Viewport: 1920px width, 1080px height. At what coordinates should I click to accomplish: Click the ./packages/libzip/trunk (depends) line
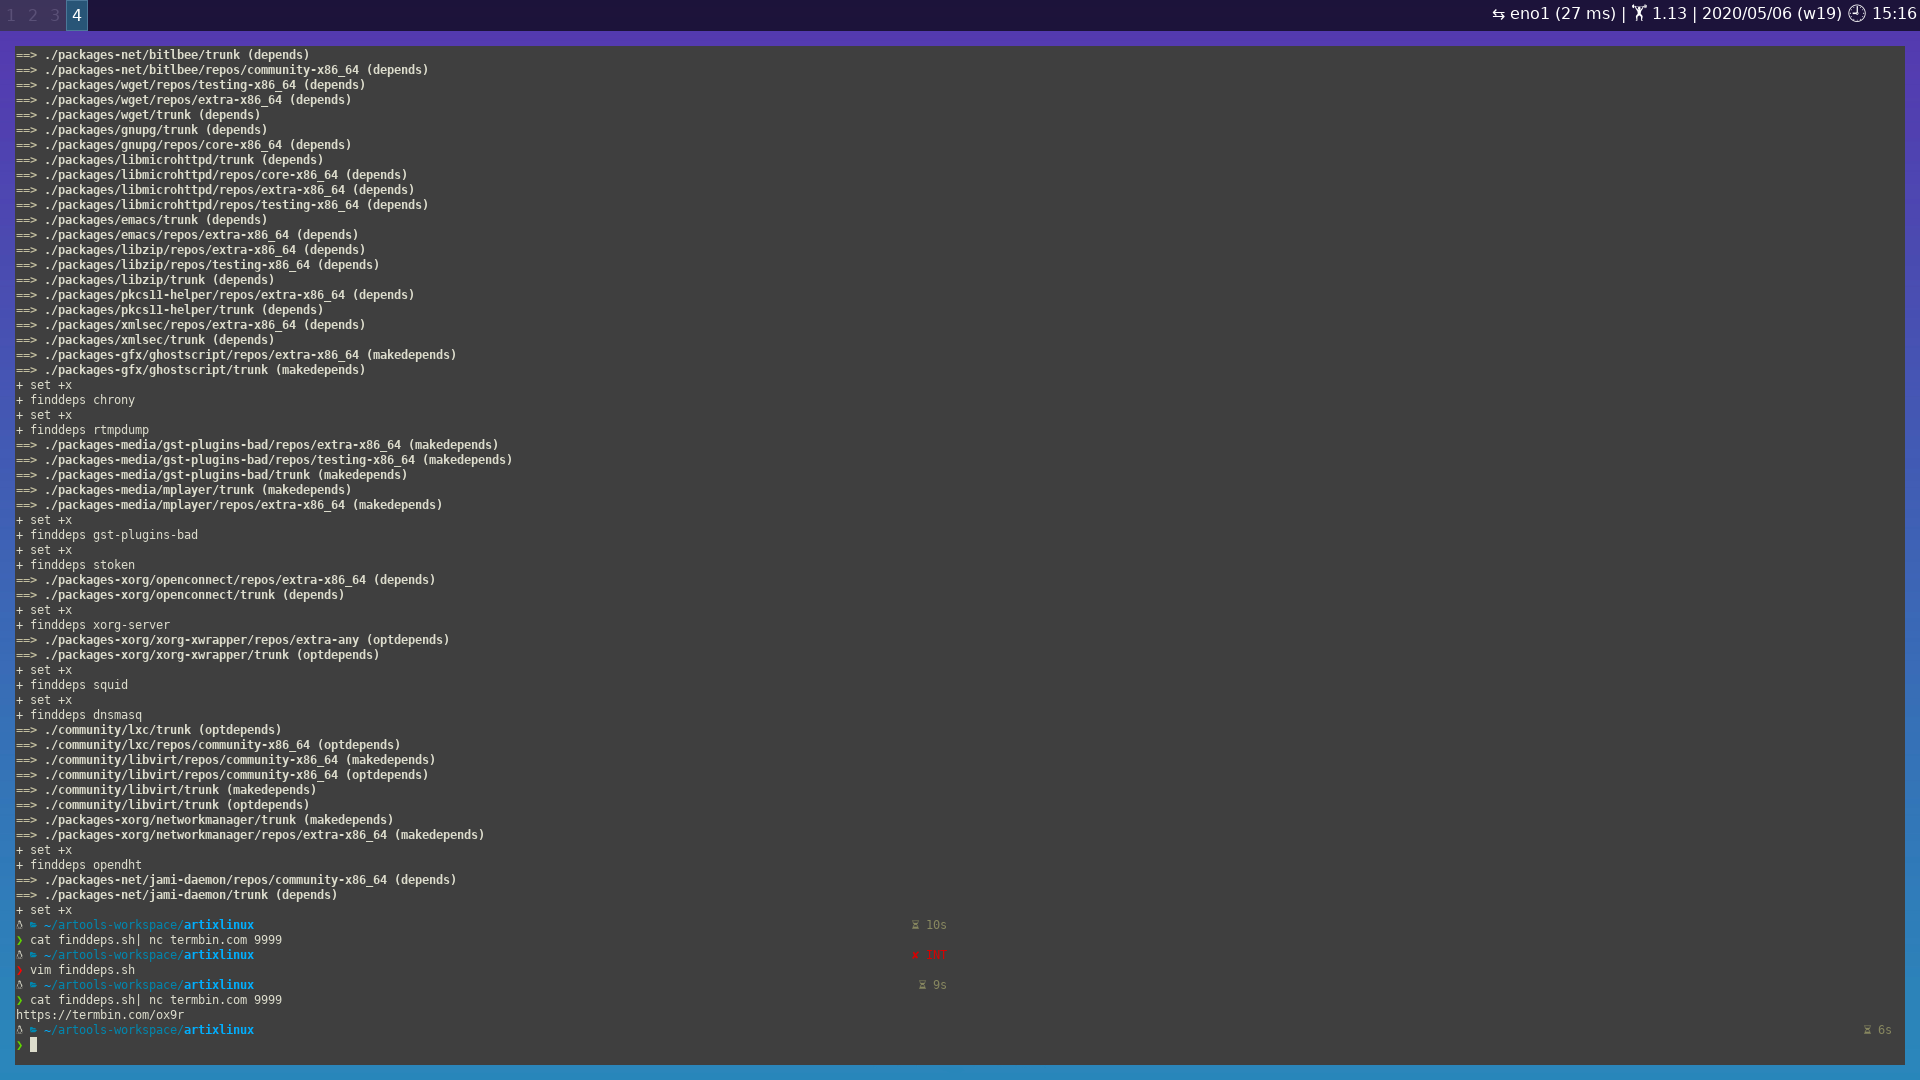[145, 280]
